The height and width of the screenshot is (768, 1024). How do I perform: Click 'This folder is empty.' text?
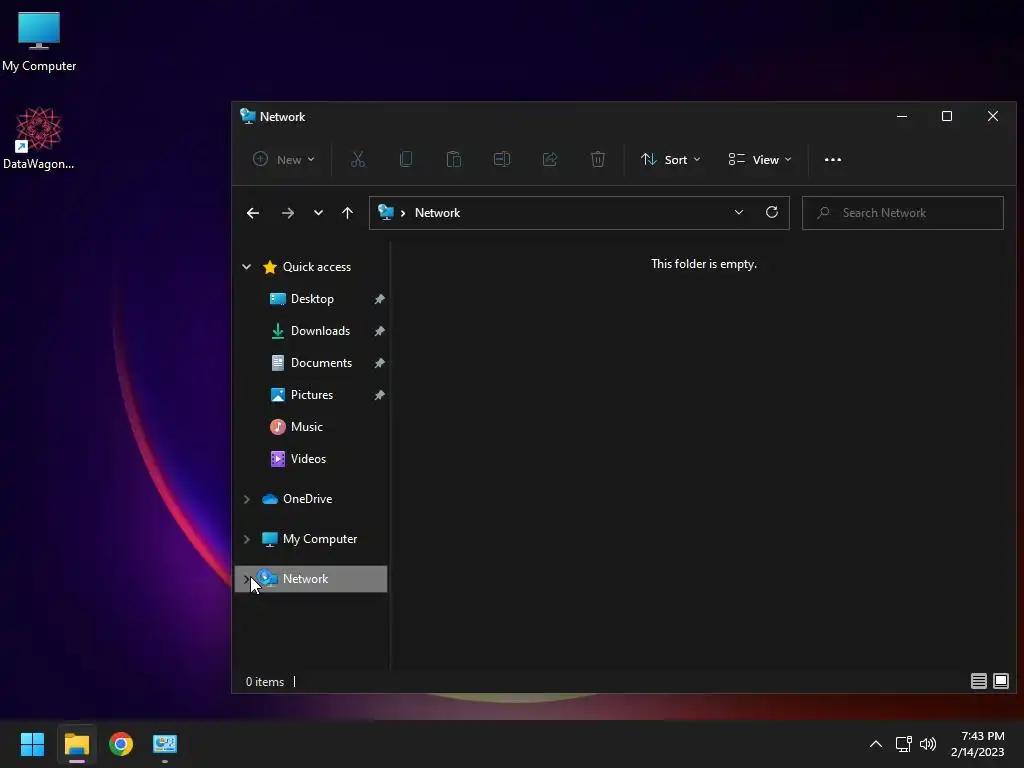(x=704, y=264)
